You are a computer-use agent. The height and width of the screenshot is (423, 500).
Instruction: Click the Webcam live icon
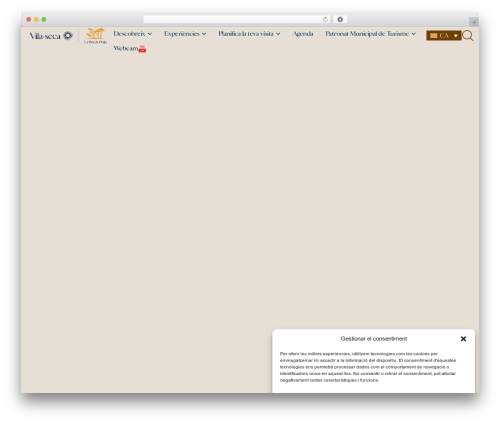click(x=142, y=49)
